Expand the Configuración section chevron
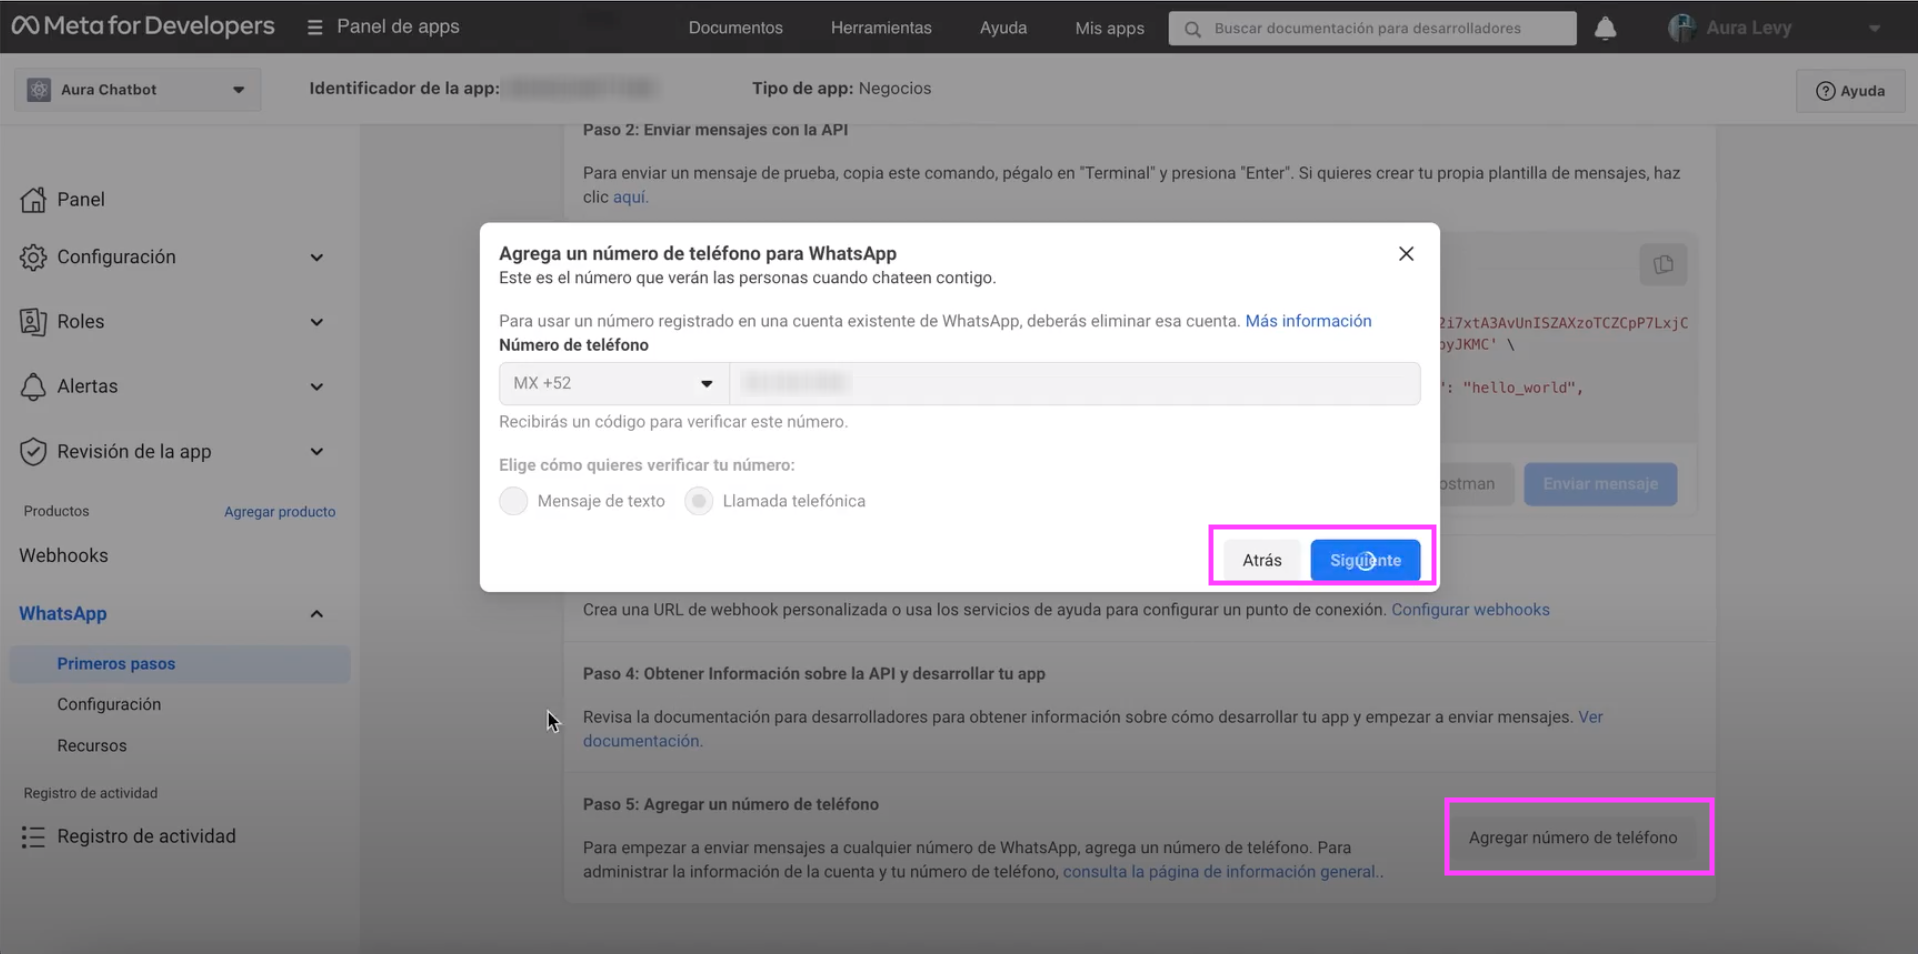Screen dimensions: 1918x954 coord(317,257)
